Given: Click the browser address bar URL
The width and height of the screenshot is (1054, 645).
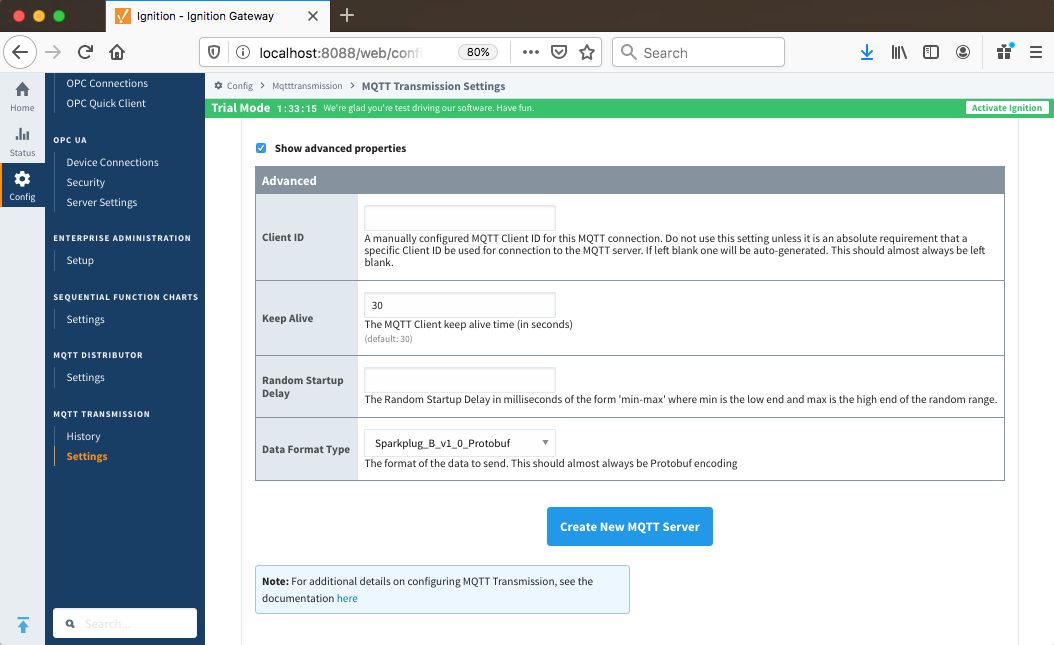Looking at the screenshot, I should (340, 52).
